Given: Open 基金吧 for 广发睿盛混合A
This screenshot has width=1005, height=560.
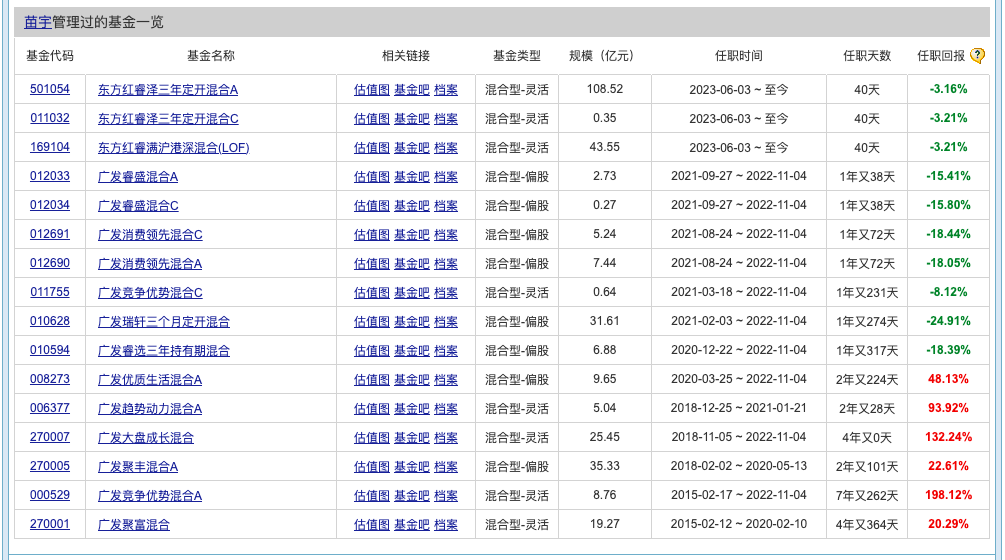Looking at the screenshot, I should (x=411, y=176).
